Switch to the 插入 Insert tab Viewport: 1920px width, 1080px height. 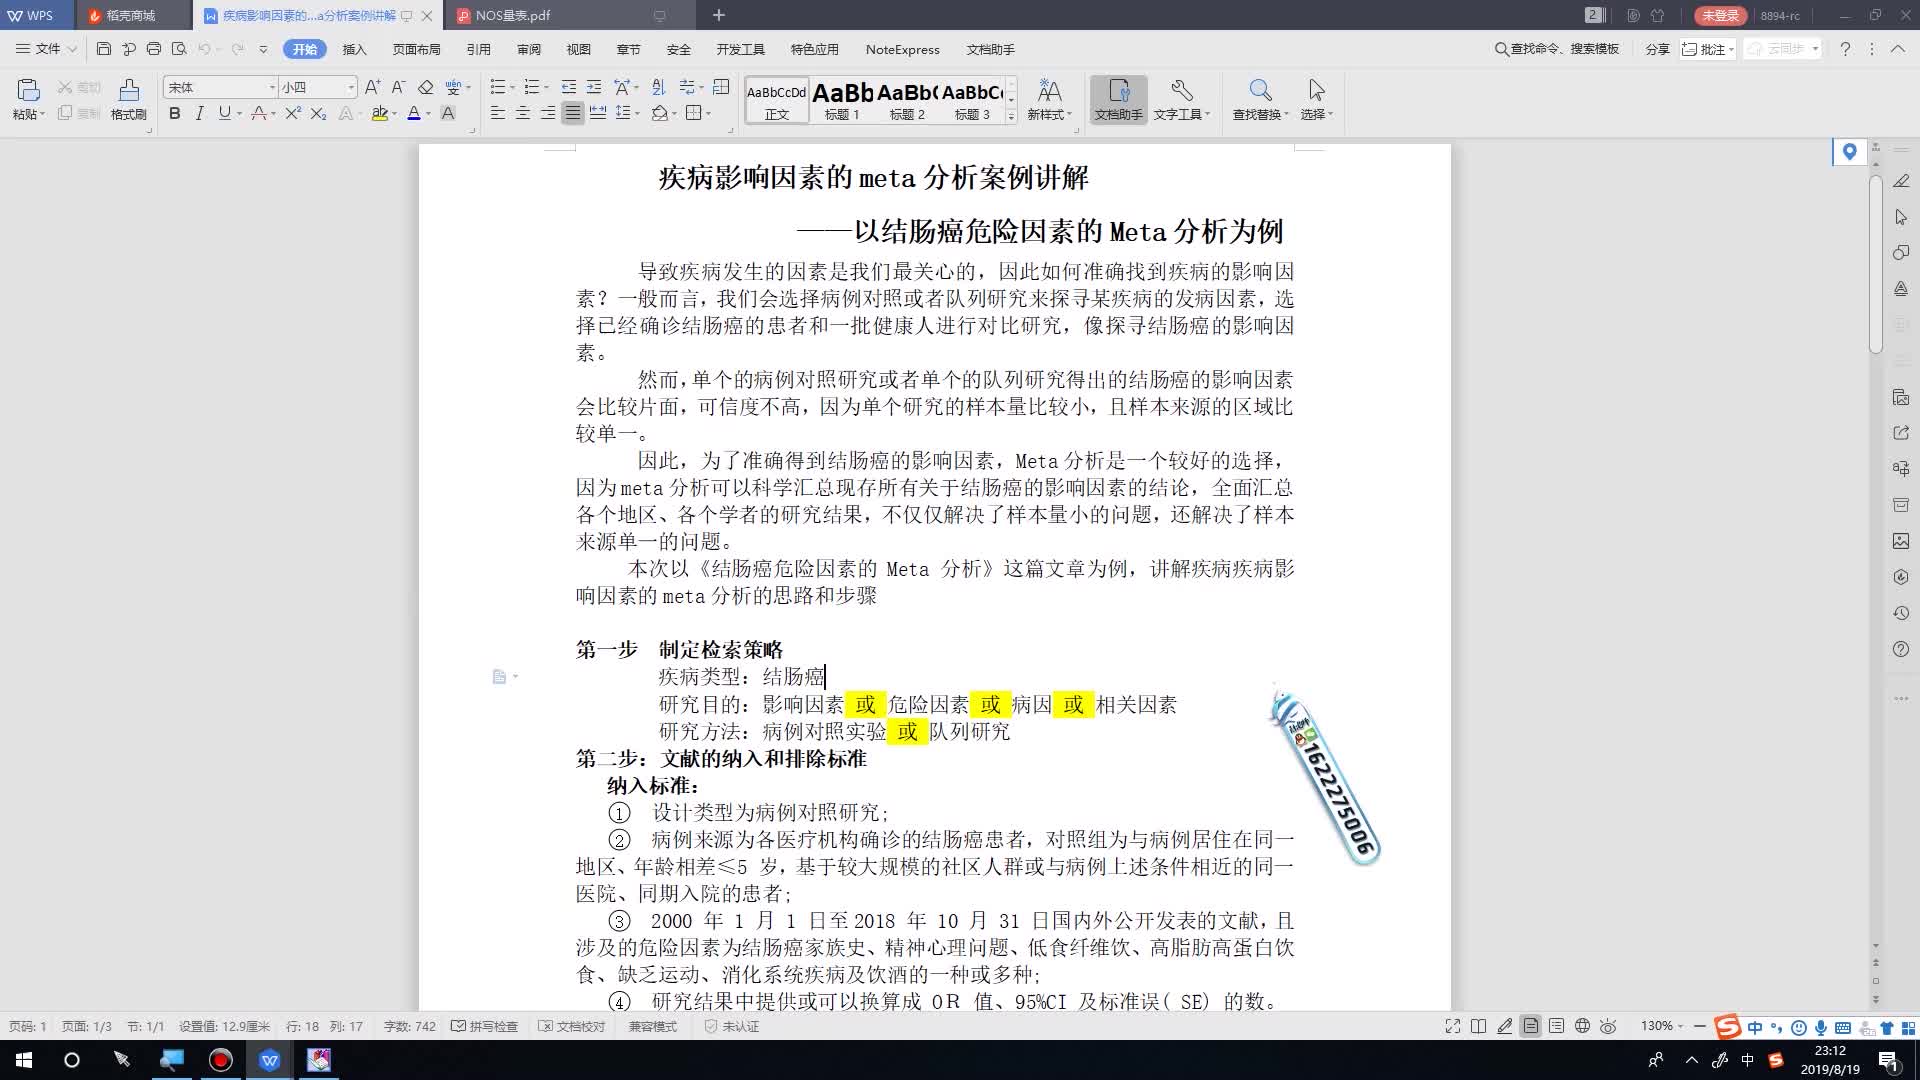(354, 49)
